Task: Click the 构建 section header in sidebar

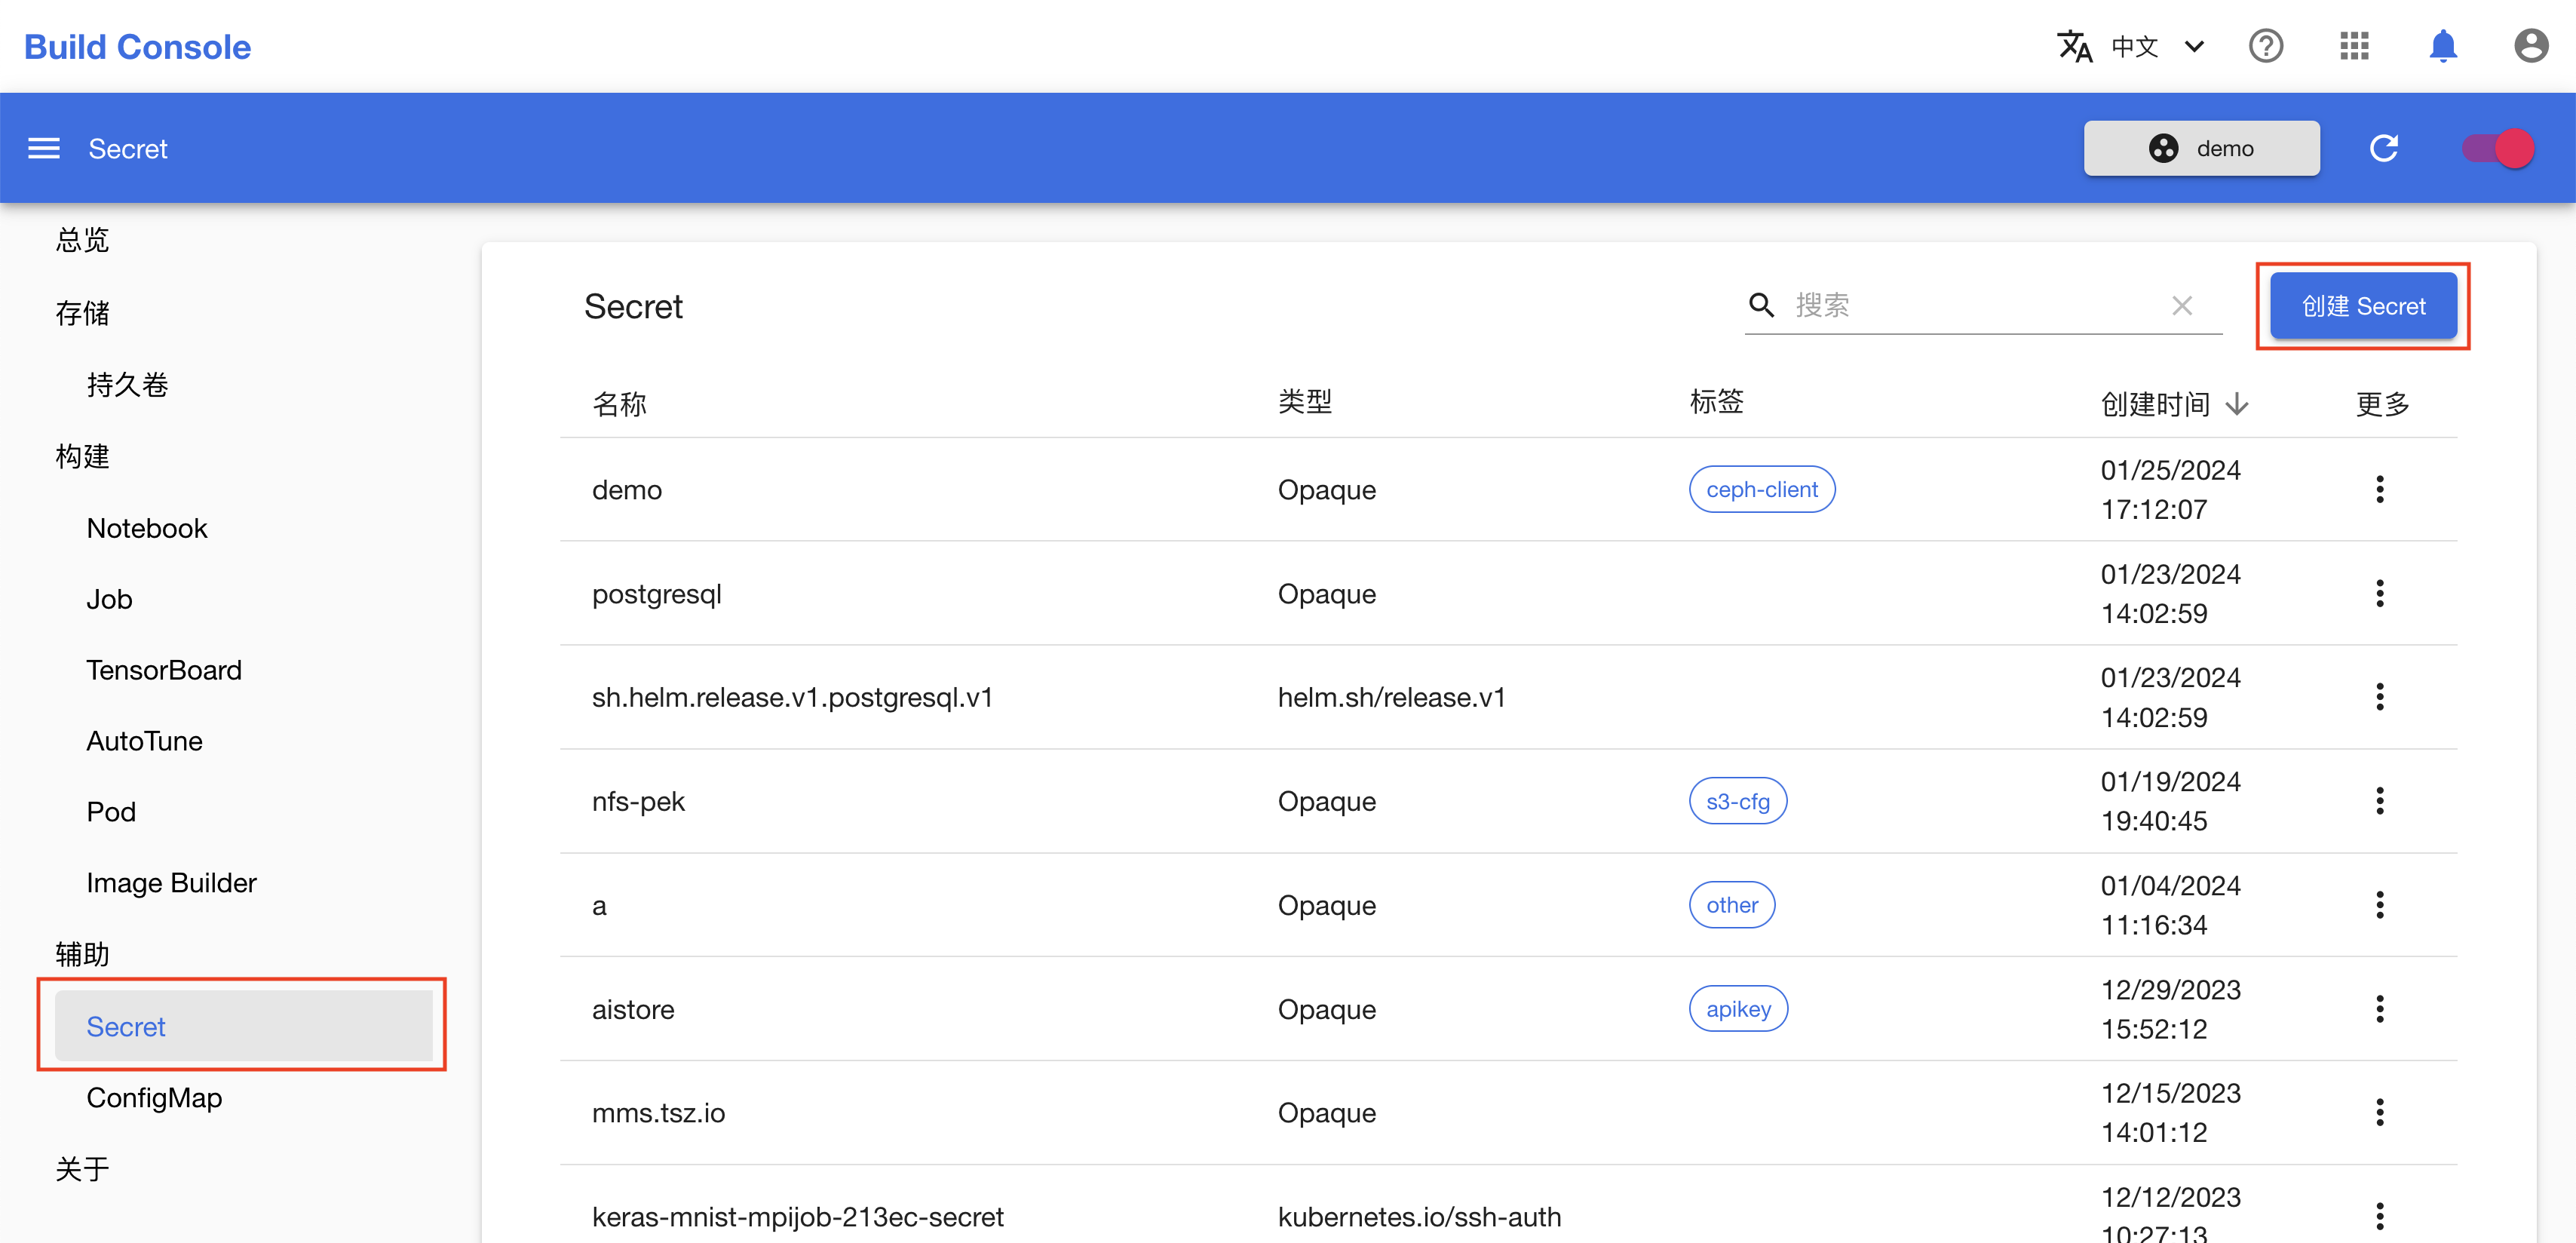Action: tap(83, 456)
